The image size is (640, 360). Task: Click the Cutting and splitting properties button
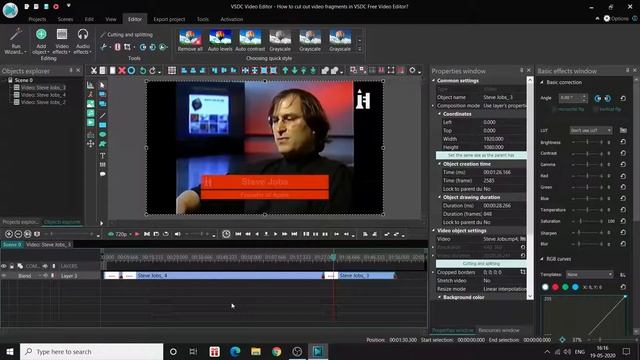481,264
